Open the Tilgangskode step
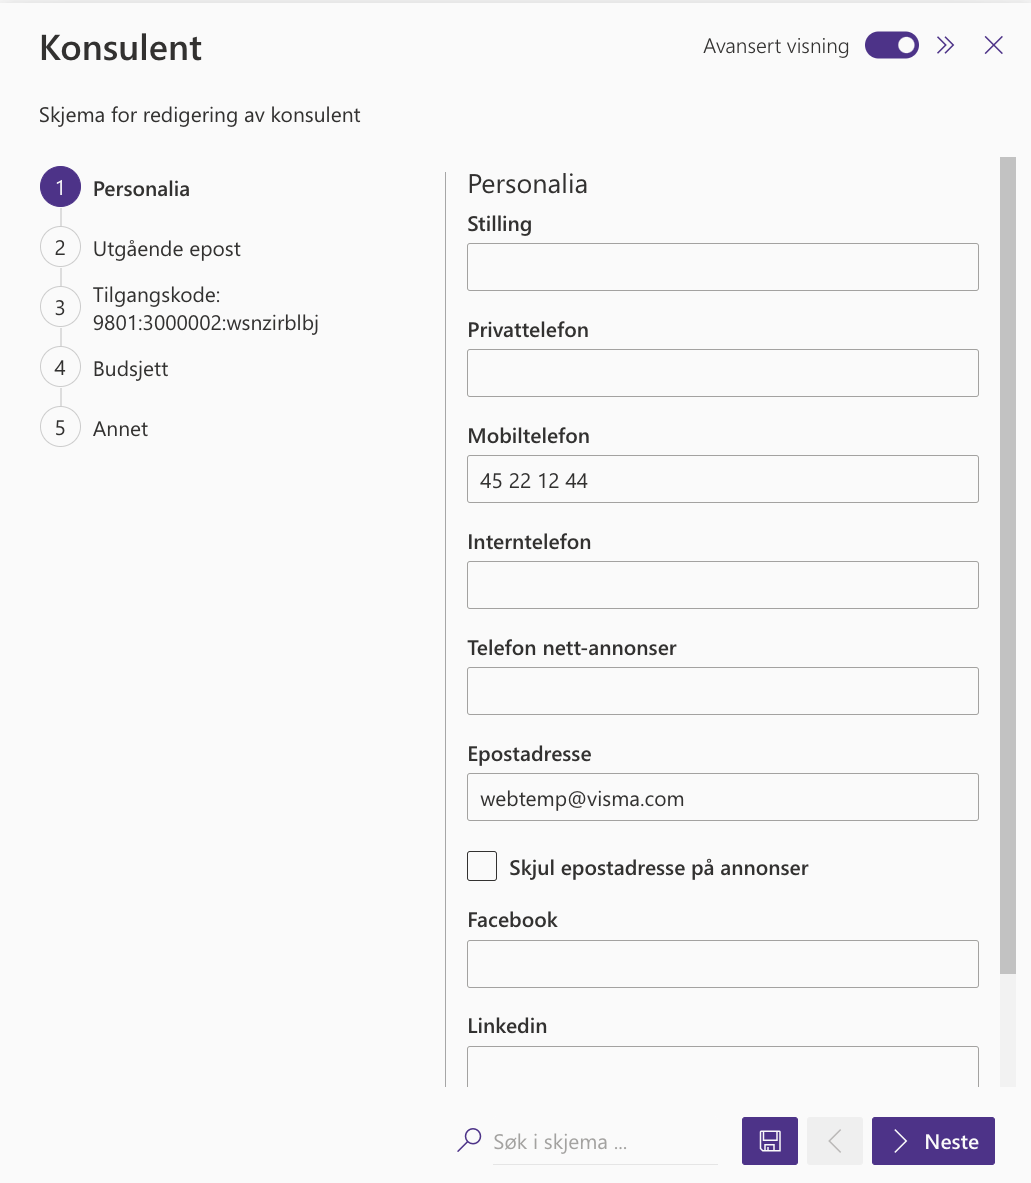Image resolution: width=1031 pixels, height=1183 pixels. [205, 309]
